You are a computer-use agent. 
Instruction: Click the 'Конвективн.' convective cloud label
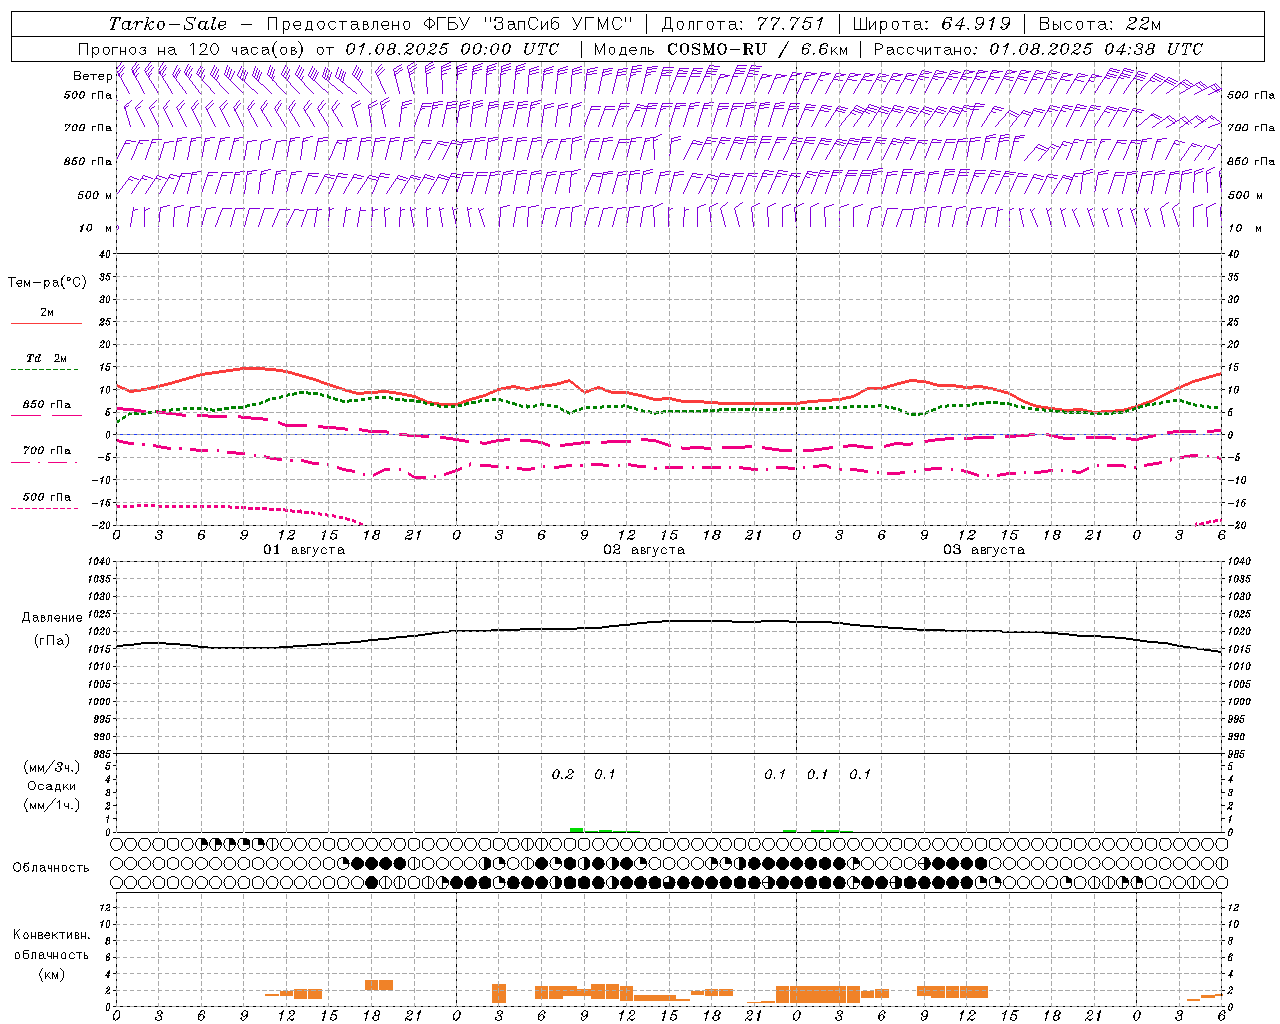tap(51, 935)
